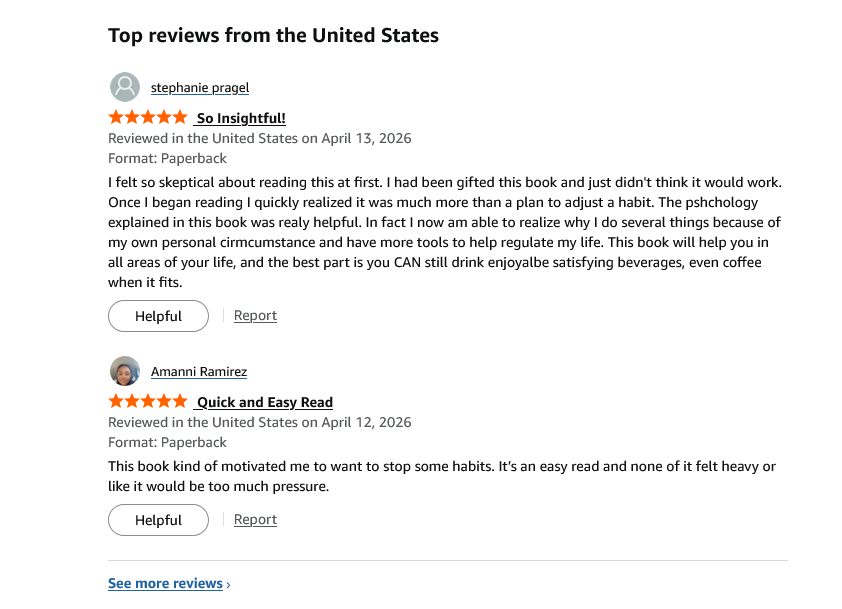Viewport: 842px width, 609px height.
Task: Click the chevron after See more reviews
Action: [226, 583]
